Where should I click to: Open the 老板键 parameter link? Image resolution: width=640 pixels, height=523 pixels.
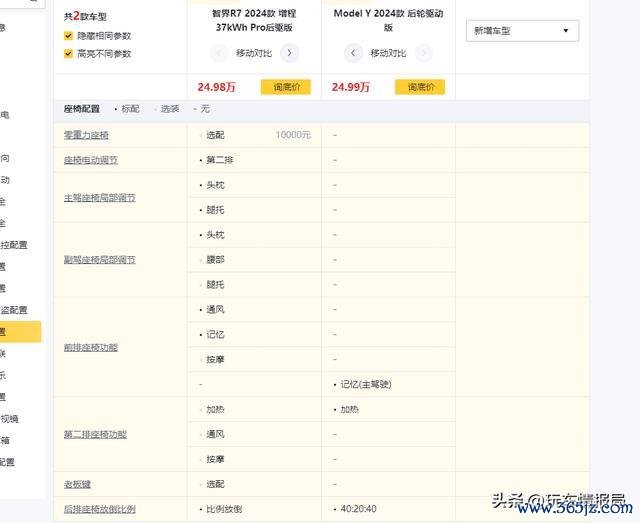77,484
